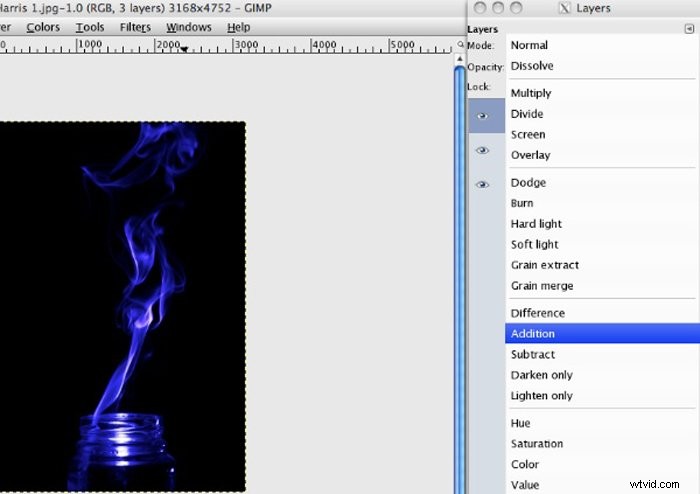Screen dimensions: 700x494
Task: Minimize the Layers window with middle round button
Action: [x=498, y=8]
